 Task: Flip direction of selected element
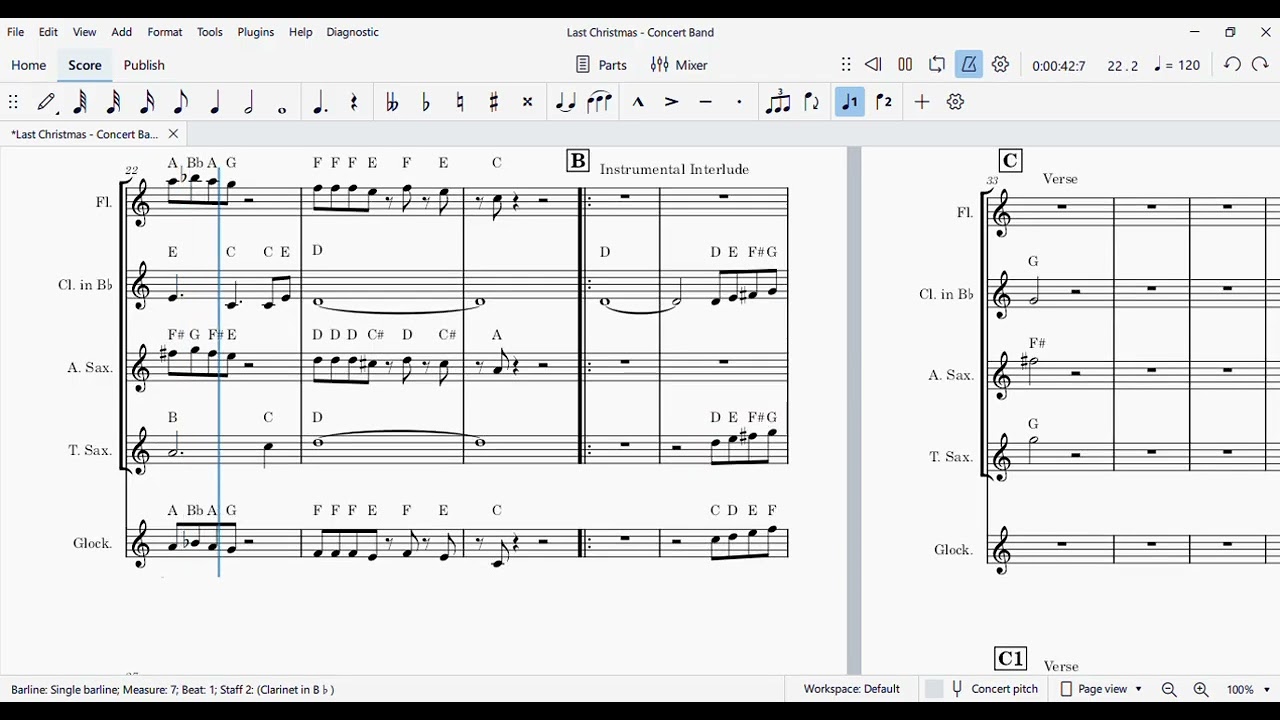click(x=812, y=102)
